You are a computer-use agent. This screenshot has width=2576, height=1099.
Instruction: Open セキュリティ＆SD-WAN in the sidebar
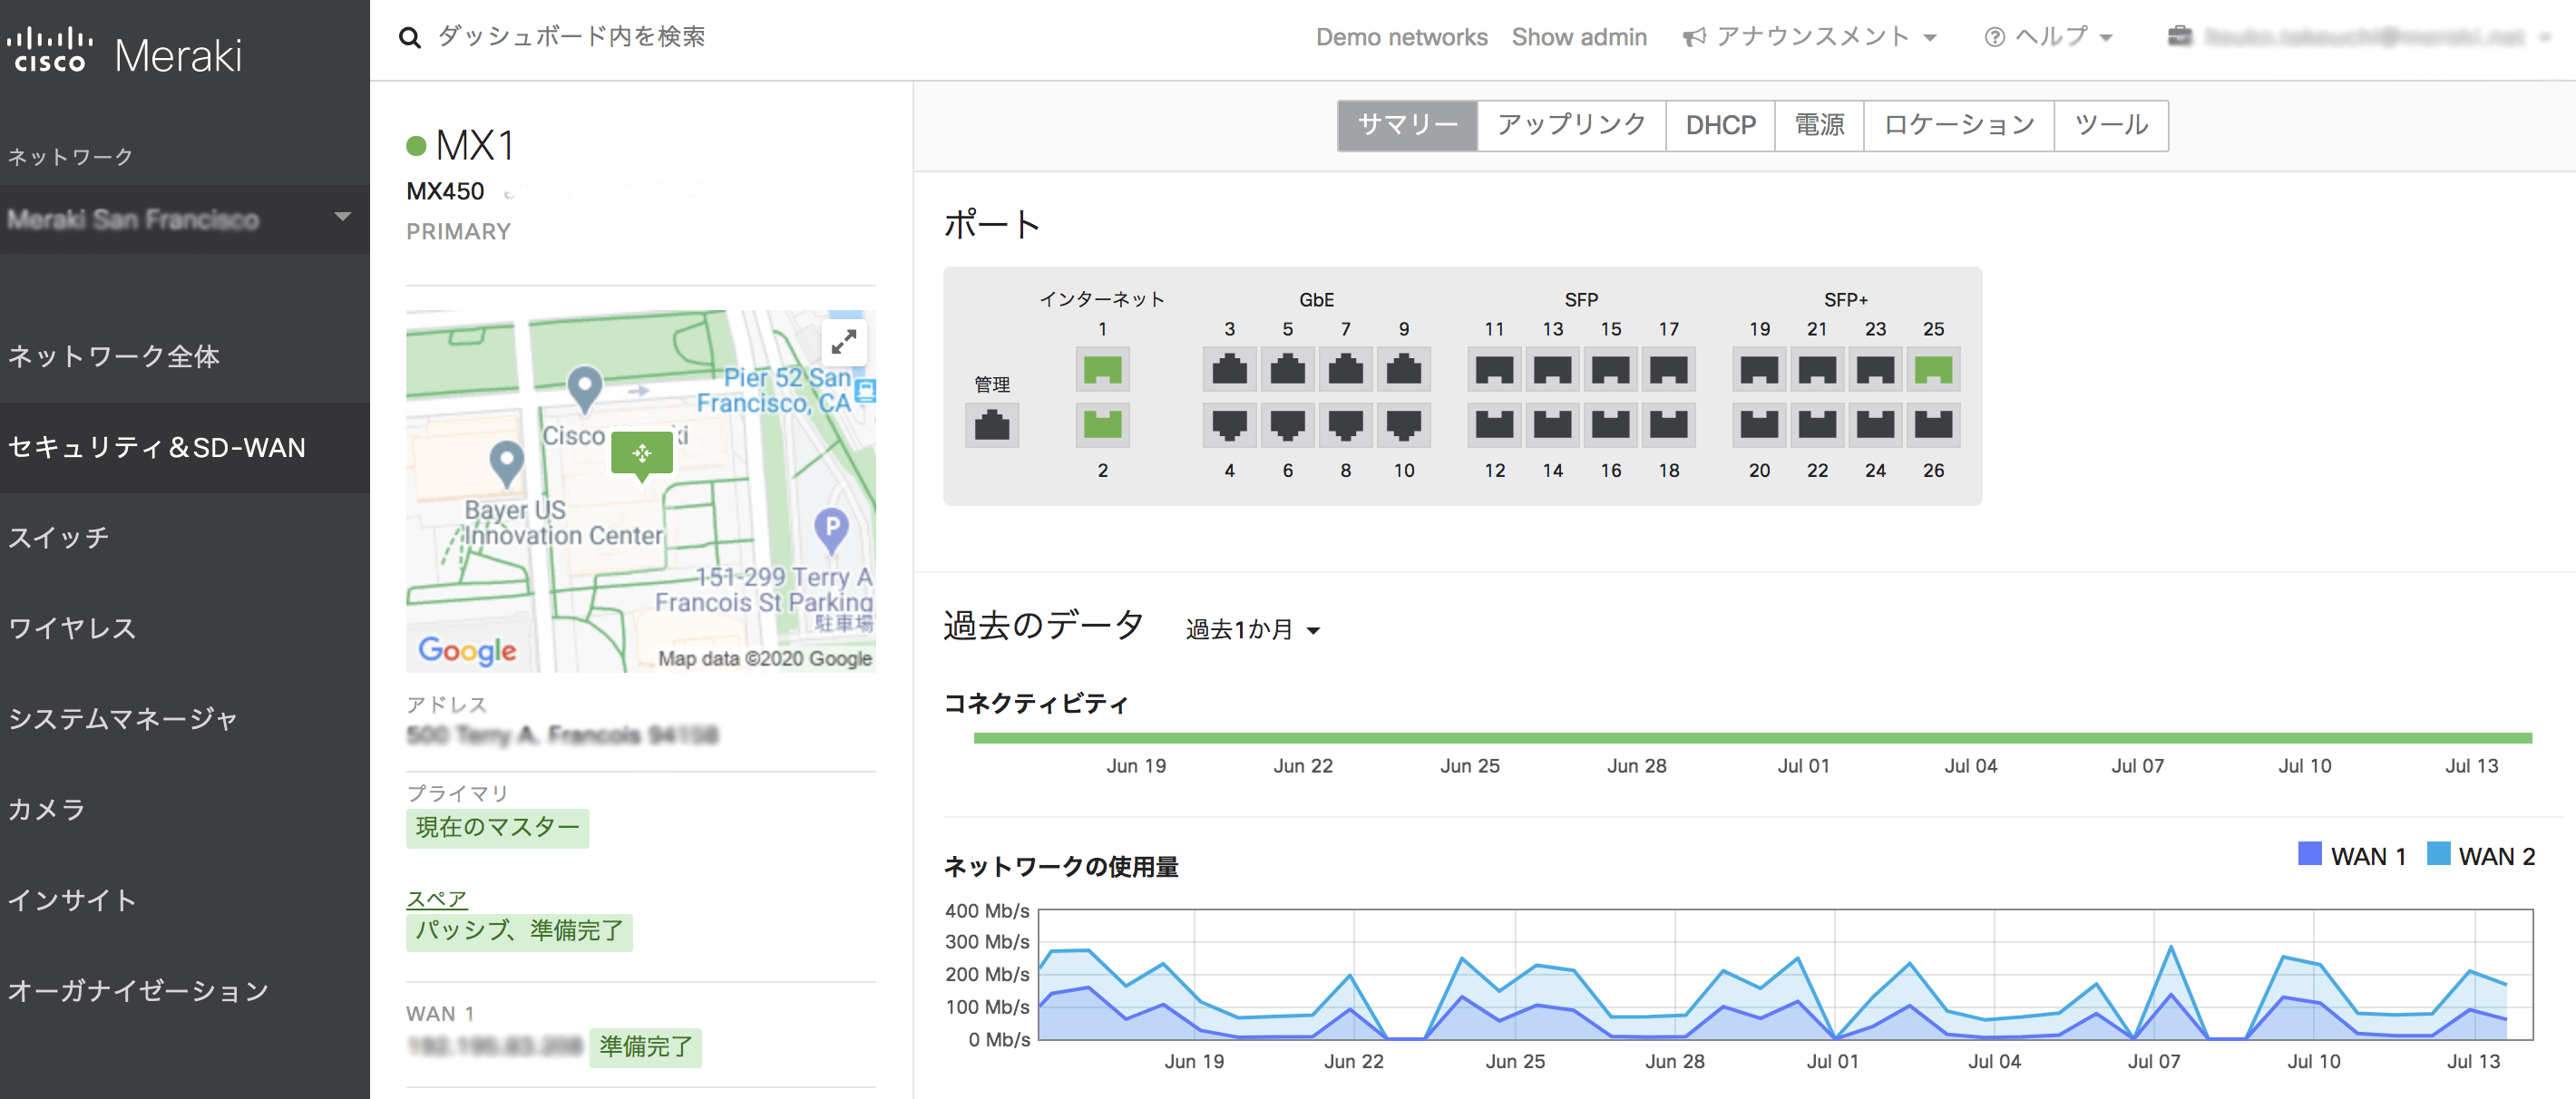pyautogui.click(x=185, y=447)
